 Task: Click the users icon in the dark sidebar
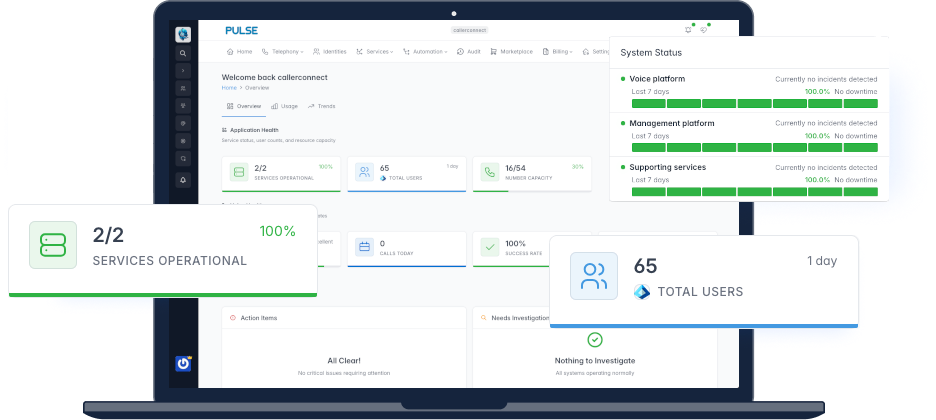[183, 88]
